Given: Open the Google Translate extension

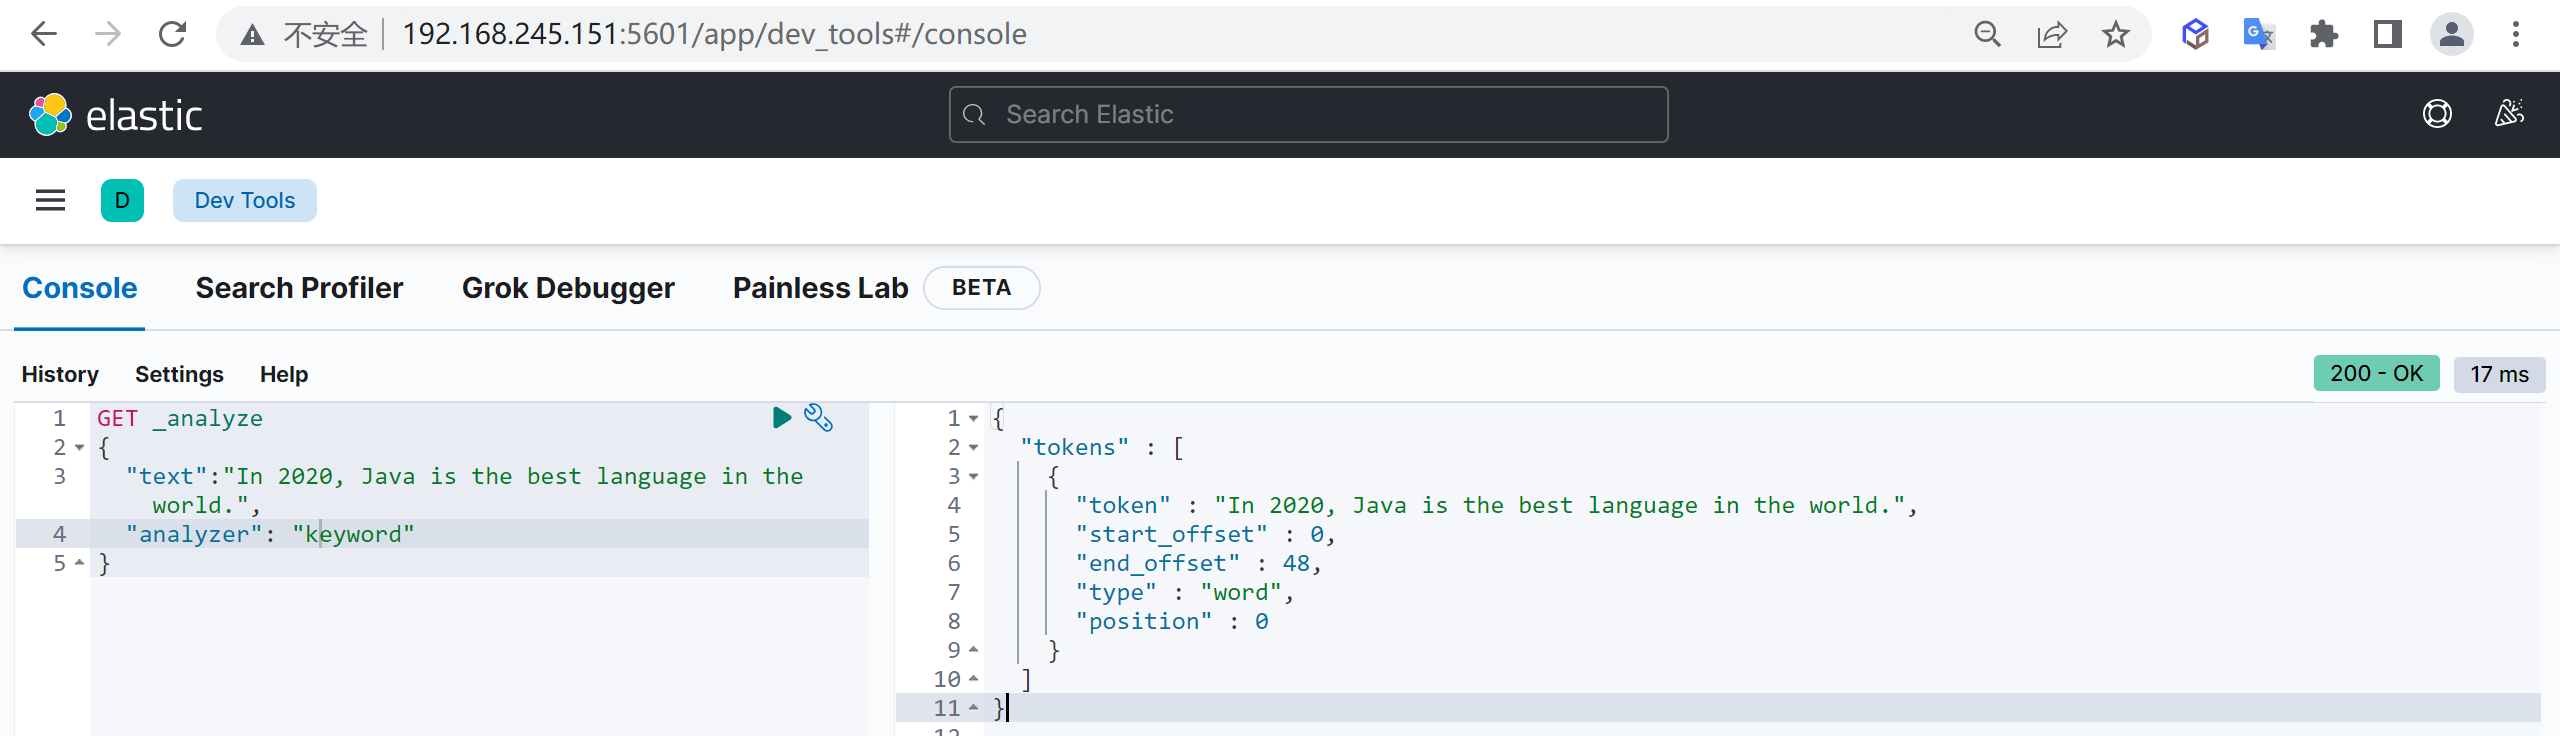Looking at the screenshot, I should pyautogui.click(x=2258, y=35).
